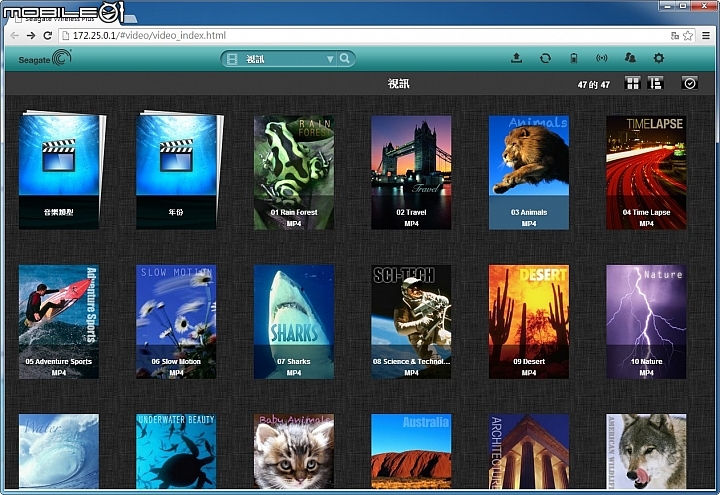The height and width of the screenshot is (495, 720).
Task: Open the Baby Animals video thumbnail
Action: 294,451
